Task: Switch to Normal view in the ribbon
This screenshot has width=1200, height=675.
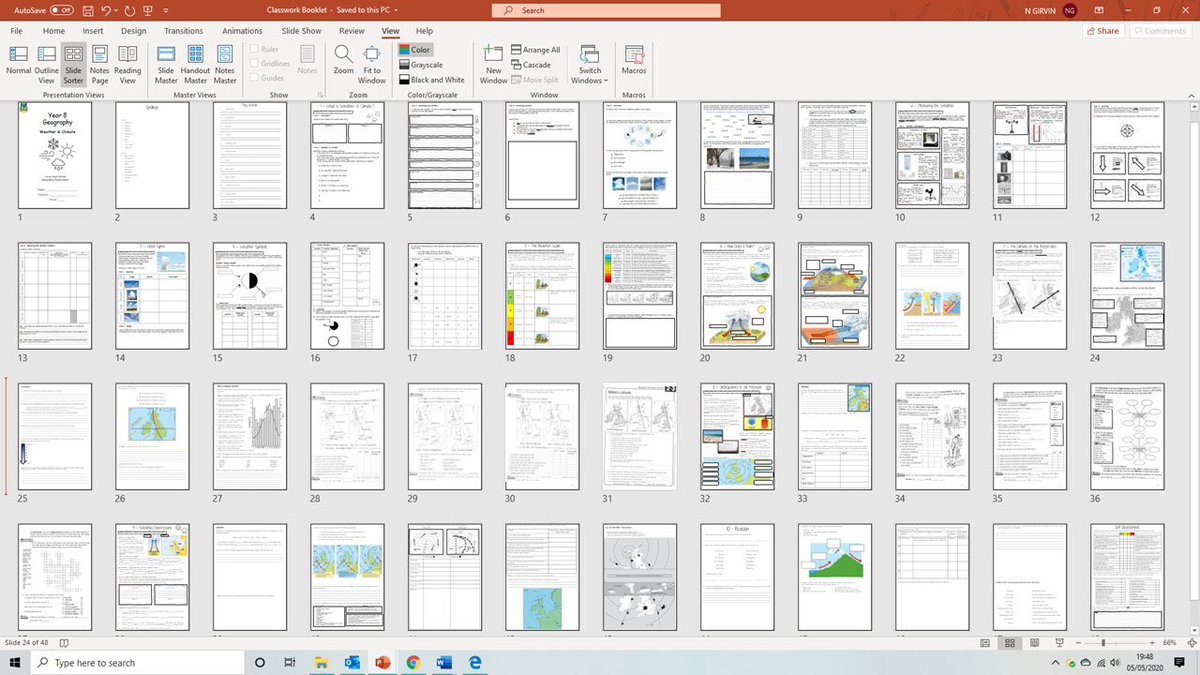Action: click(x=18, y=62)
